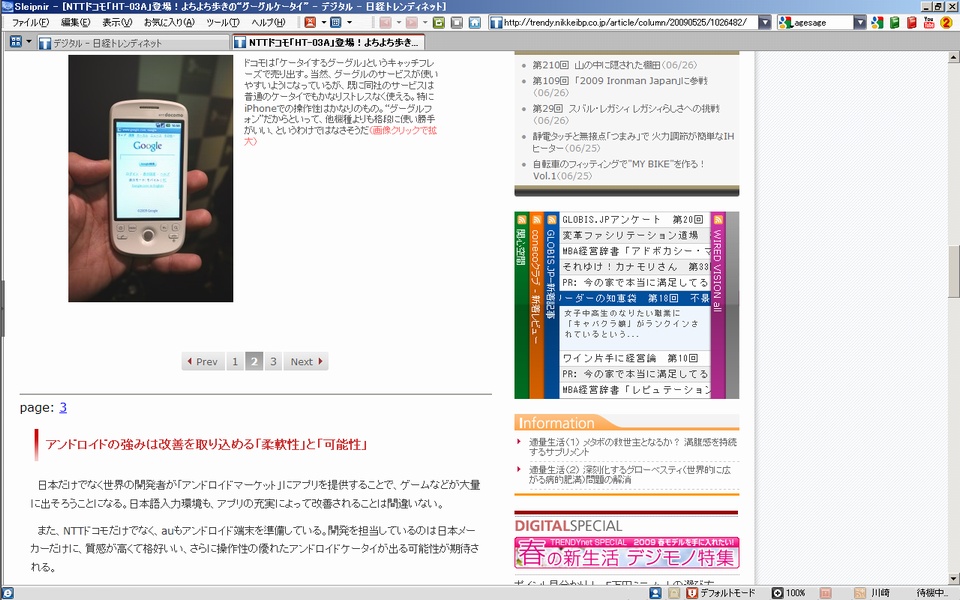Click the tab list icon left of tabs
960x600 pixels.
[x=16, y=42]
